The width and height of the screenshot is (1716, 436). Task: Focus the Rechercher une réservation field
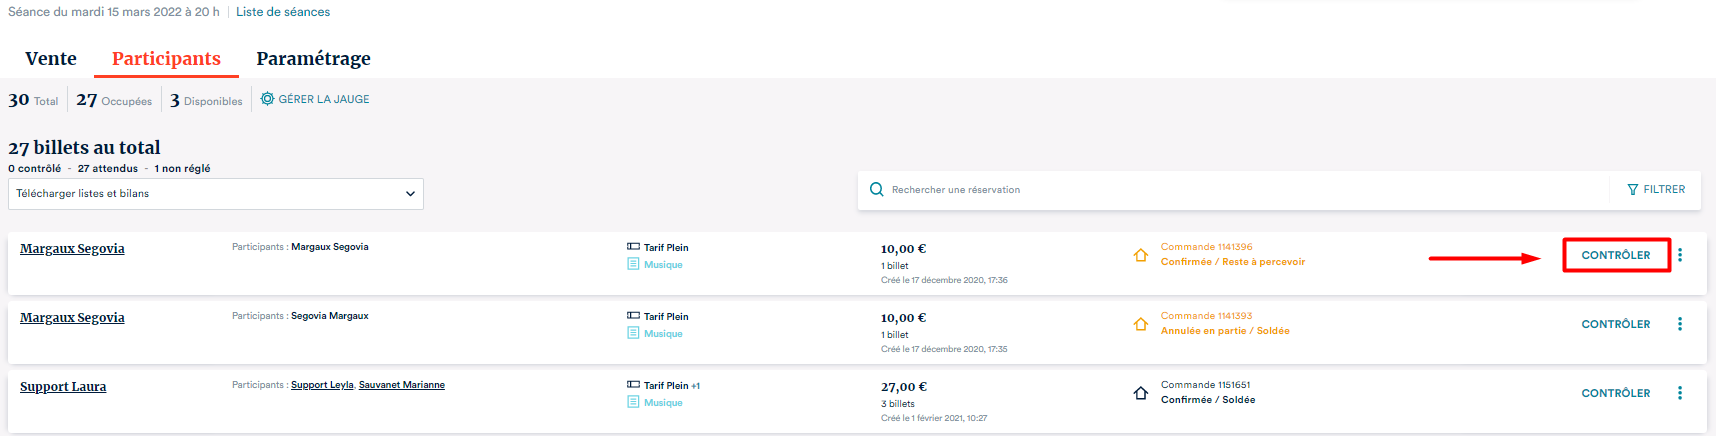(1240, 190)
